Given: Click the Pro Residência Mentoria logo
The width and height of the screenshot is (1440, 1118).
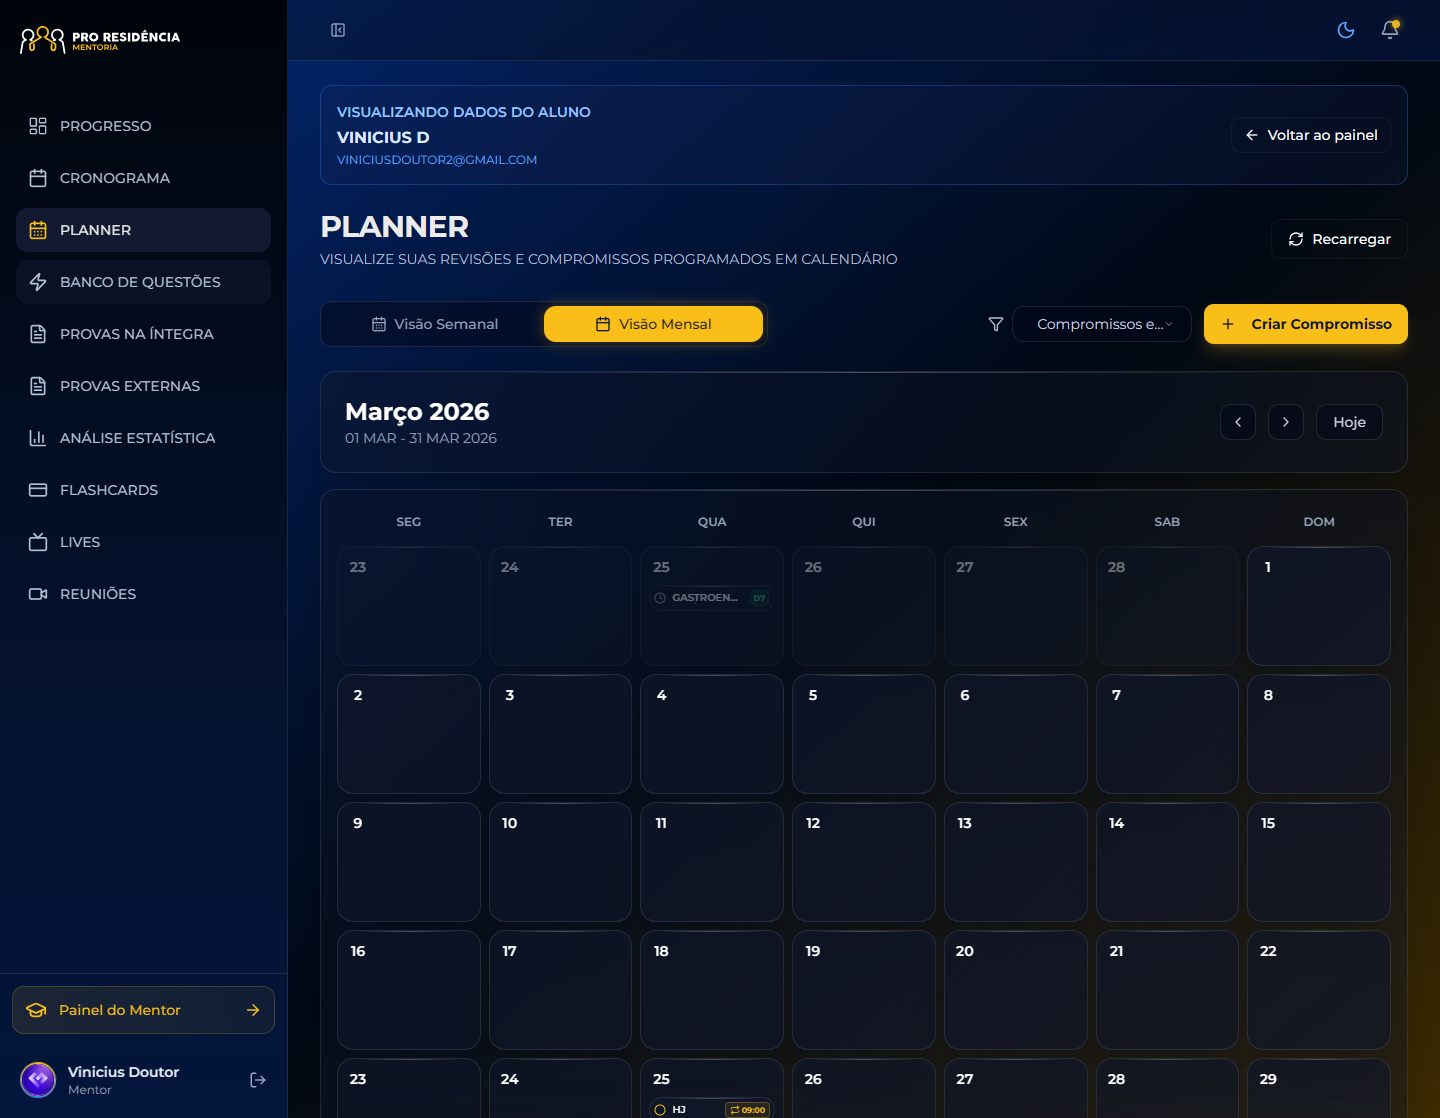Looking at the screenshot, I should click(x=100, y=40).
